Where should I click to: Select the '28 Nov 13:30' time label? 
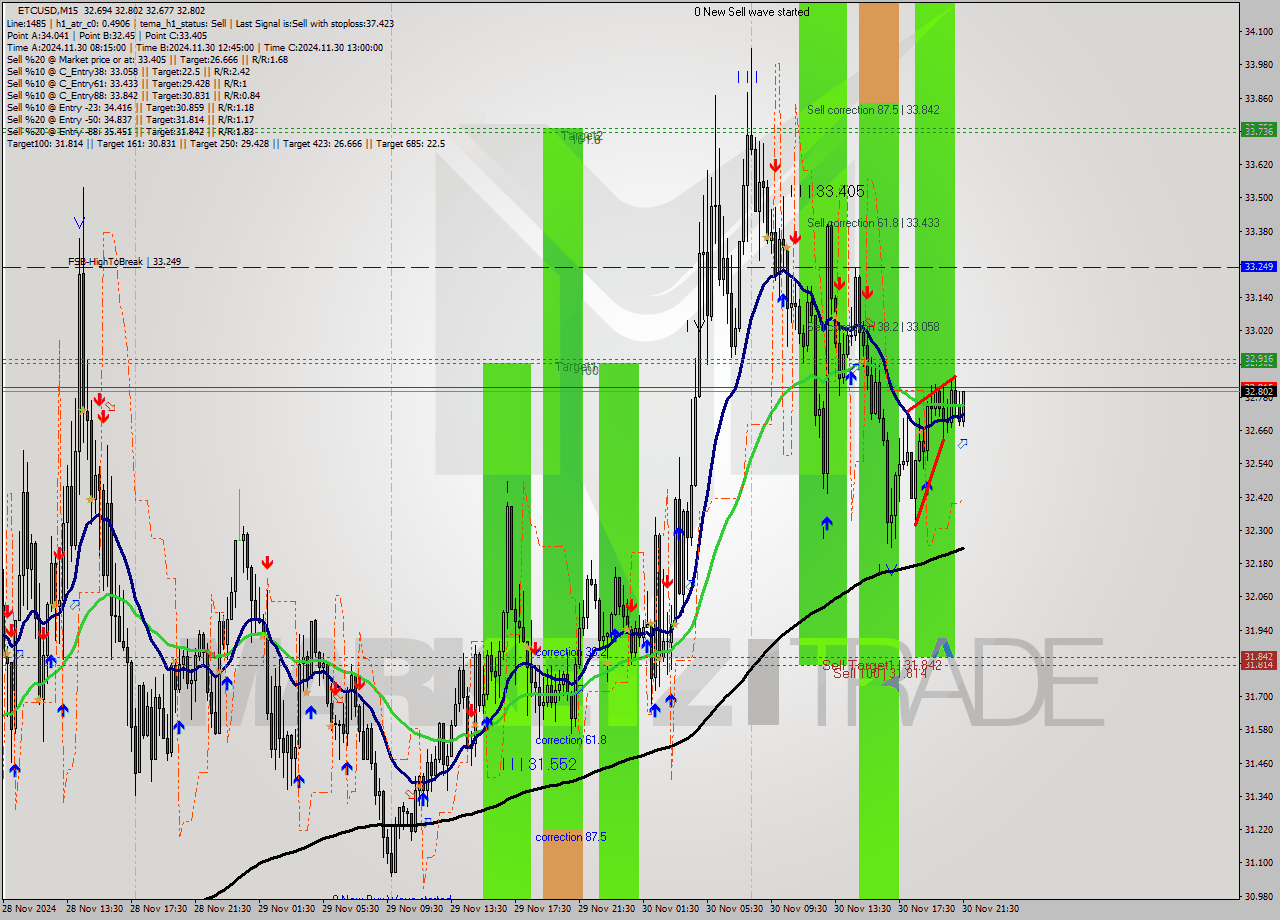click(x=94, y=909)
